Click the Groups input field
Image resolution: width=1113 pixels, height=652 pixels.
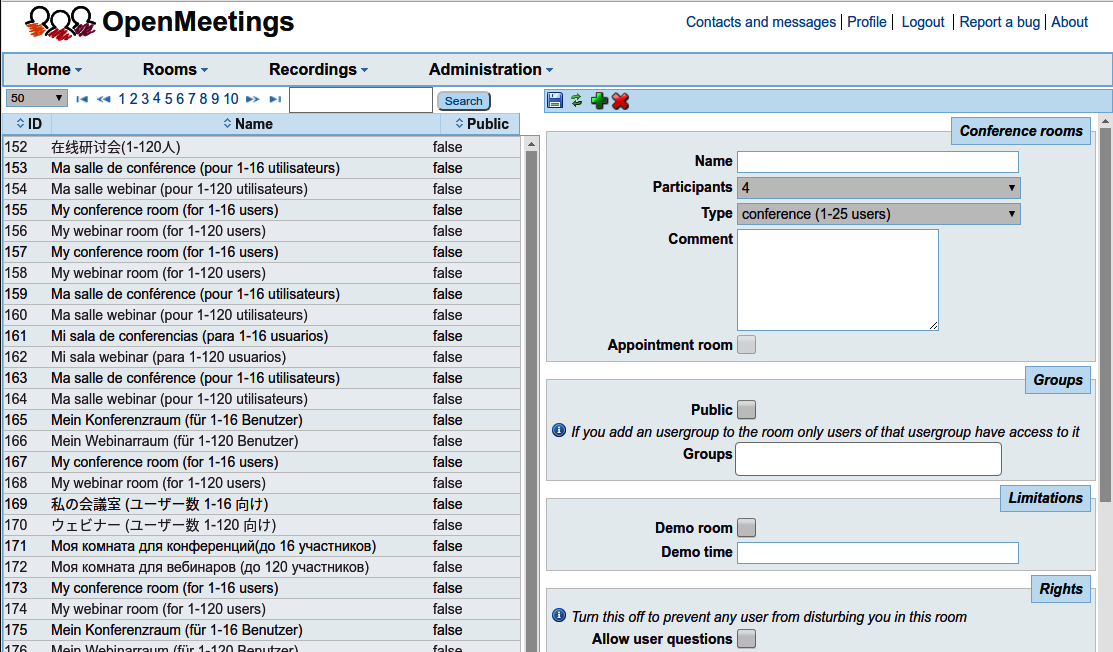[x=868, y=459]
